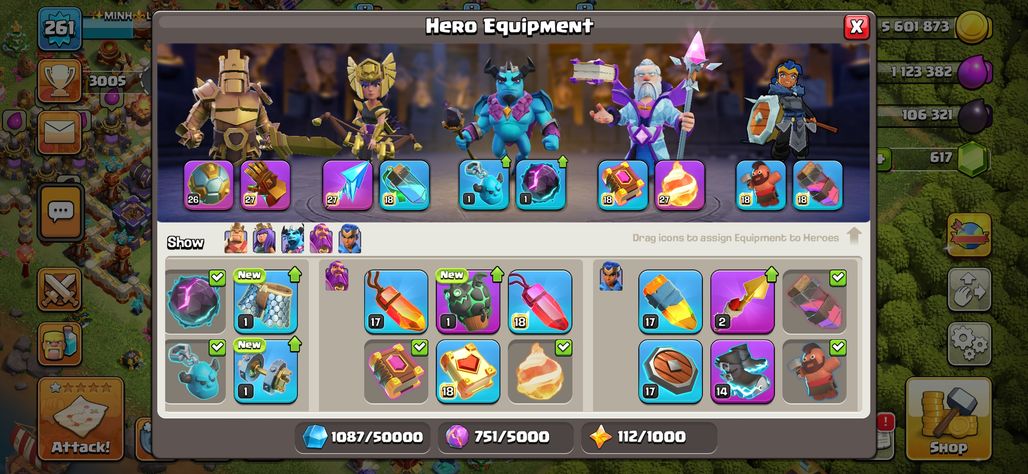
Task: Open the Shop button
Action: click(947, 419)
